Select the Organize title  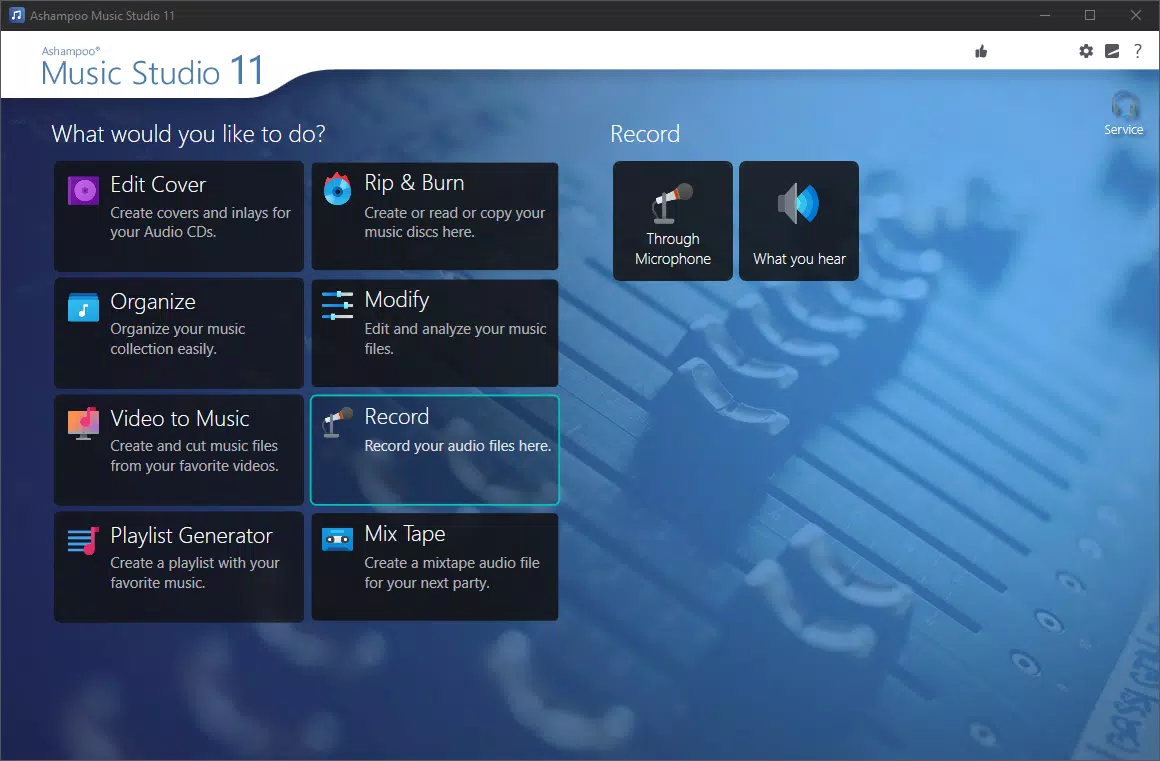coord(153,302)
